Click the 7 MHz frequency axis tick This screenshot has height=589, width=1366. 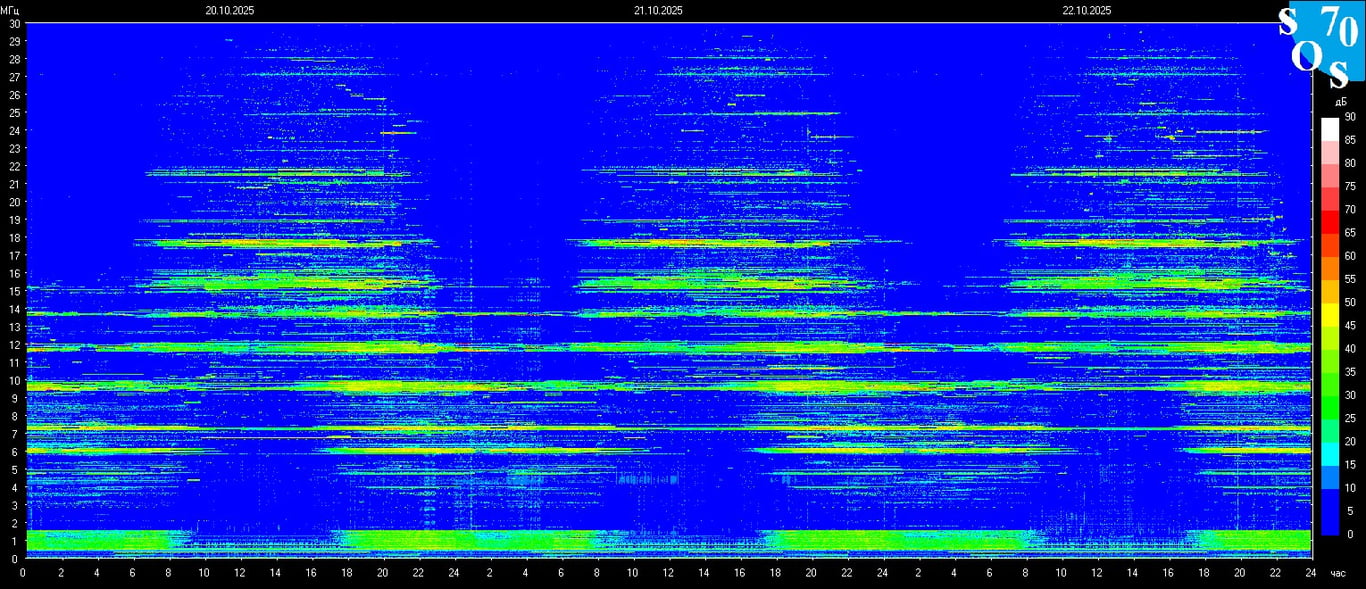(x=14, y=434)
